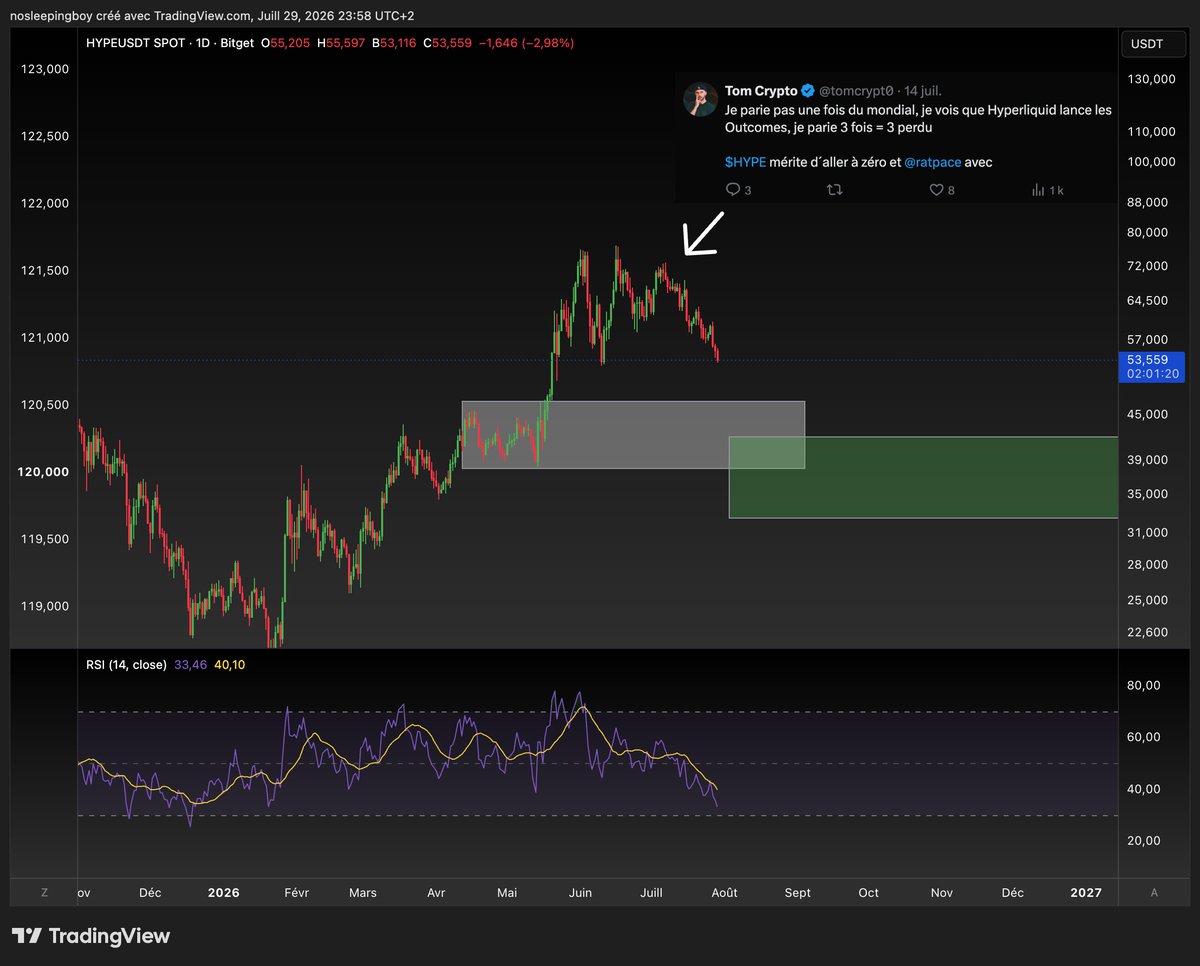1200x966 pixels.
Task: Click the purple RSI value 33,46
Action: [190, 663]
